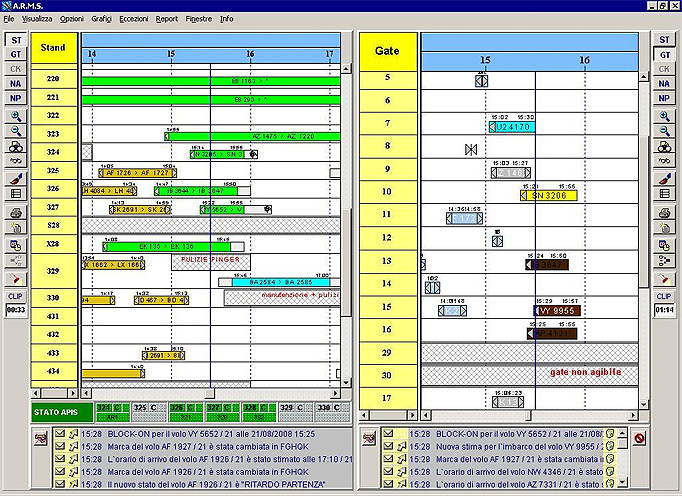The width and height of the screenshot is (682, 496).
Task: Click the up arrow of the Gate chart vertical scrollbar
Action: tap(644, 77)
